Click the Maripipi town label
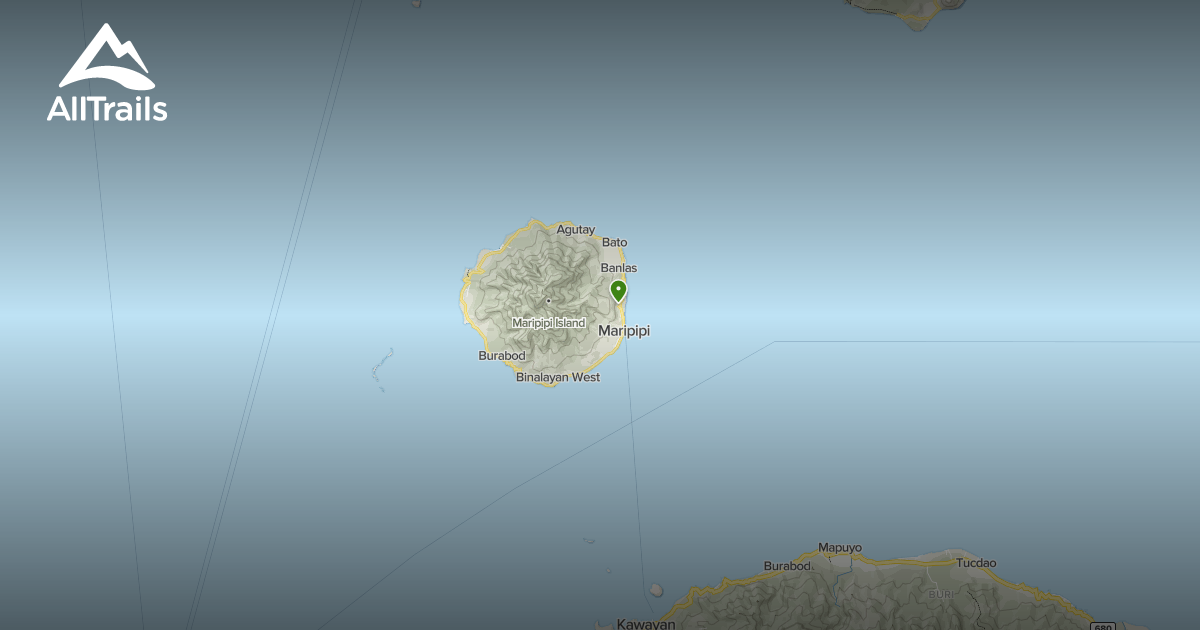 [623, 331]
